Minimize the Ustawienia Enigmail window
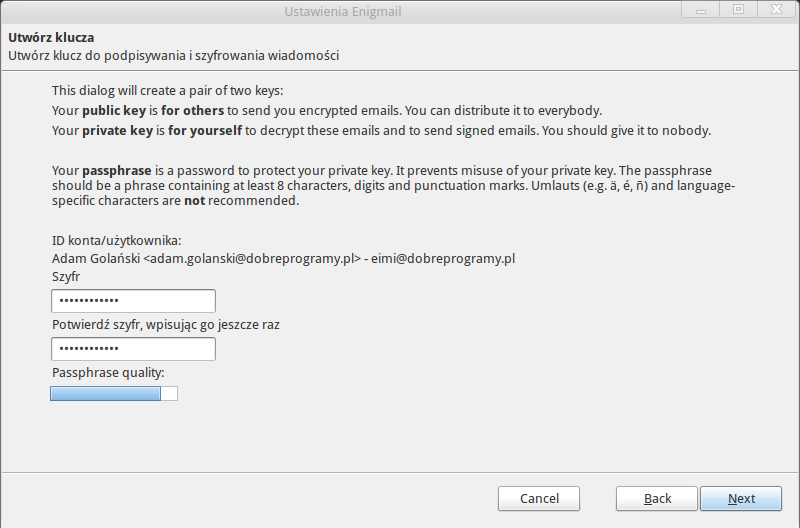This screenshot has width=800, height=528. [x=696, y=9]
